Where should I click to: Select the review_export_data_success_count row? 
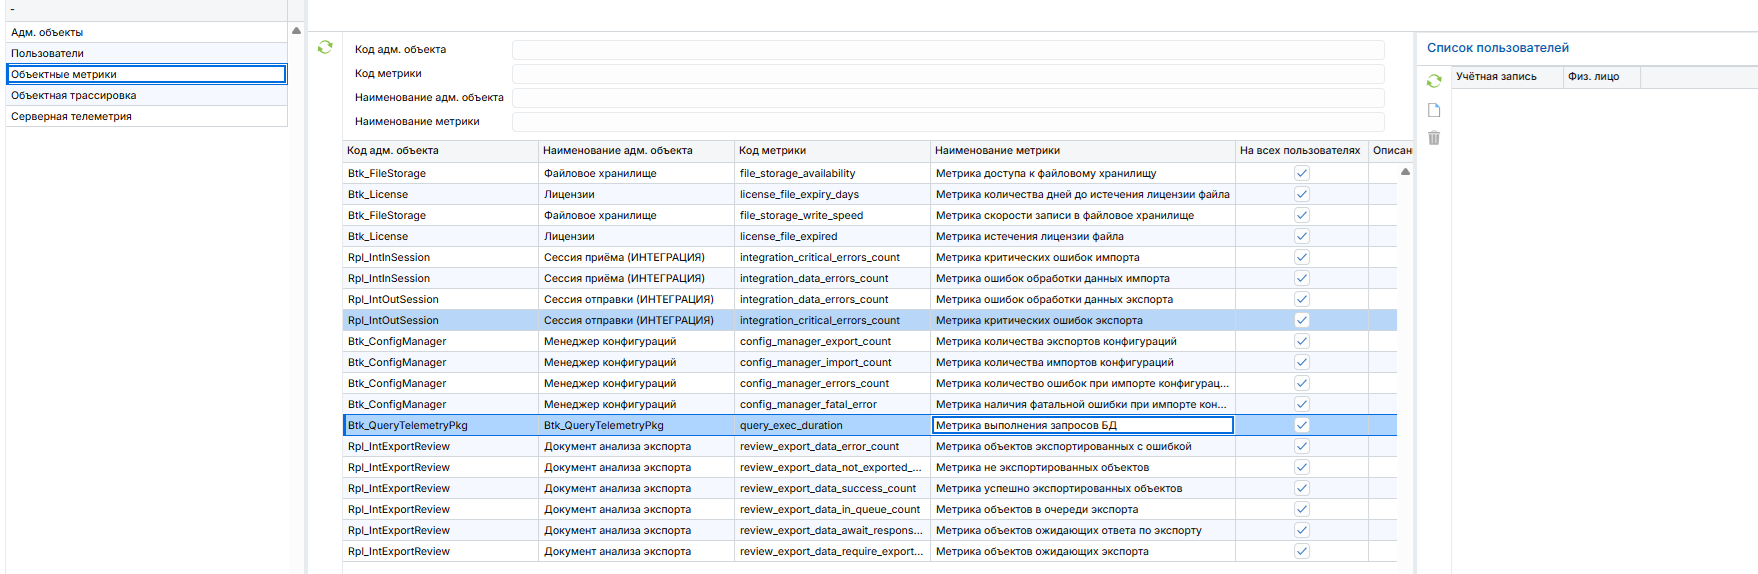(x=828, y=488)
